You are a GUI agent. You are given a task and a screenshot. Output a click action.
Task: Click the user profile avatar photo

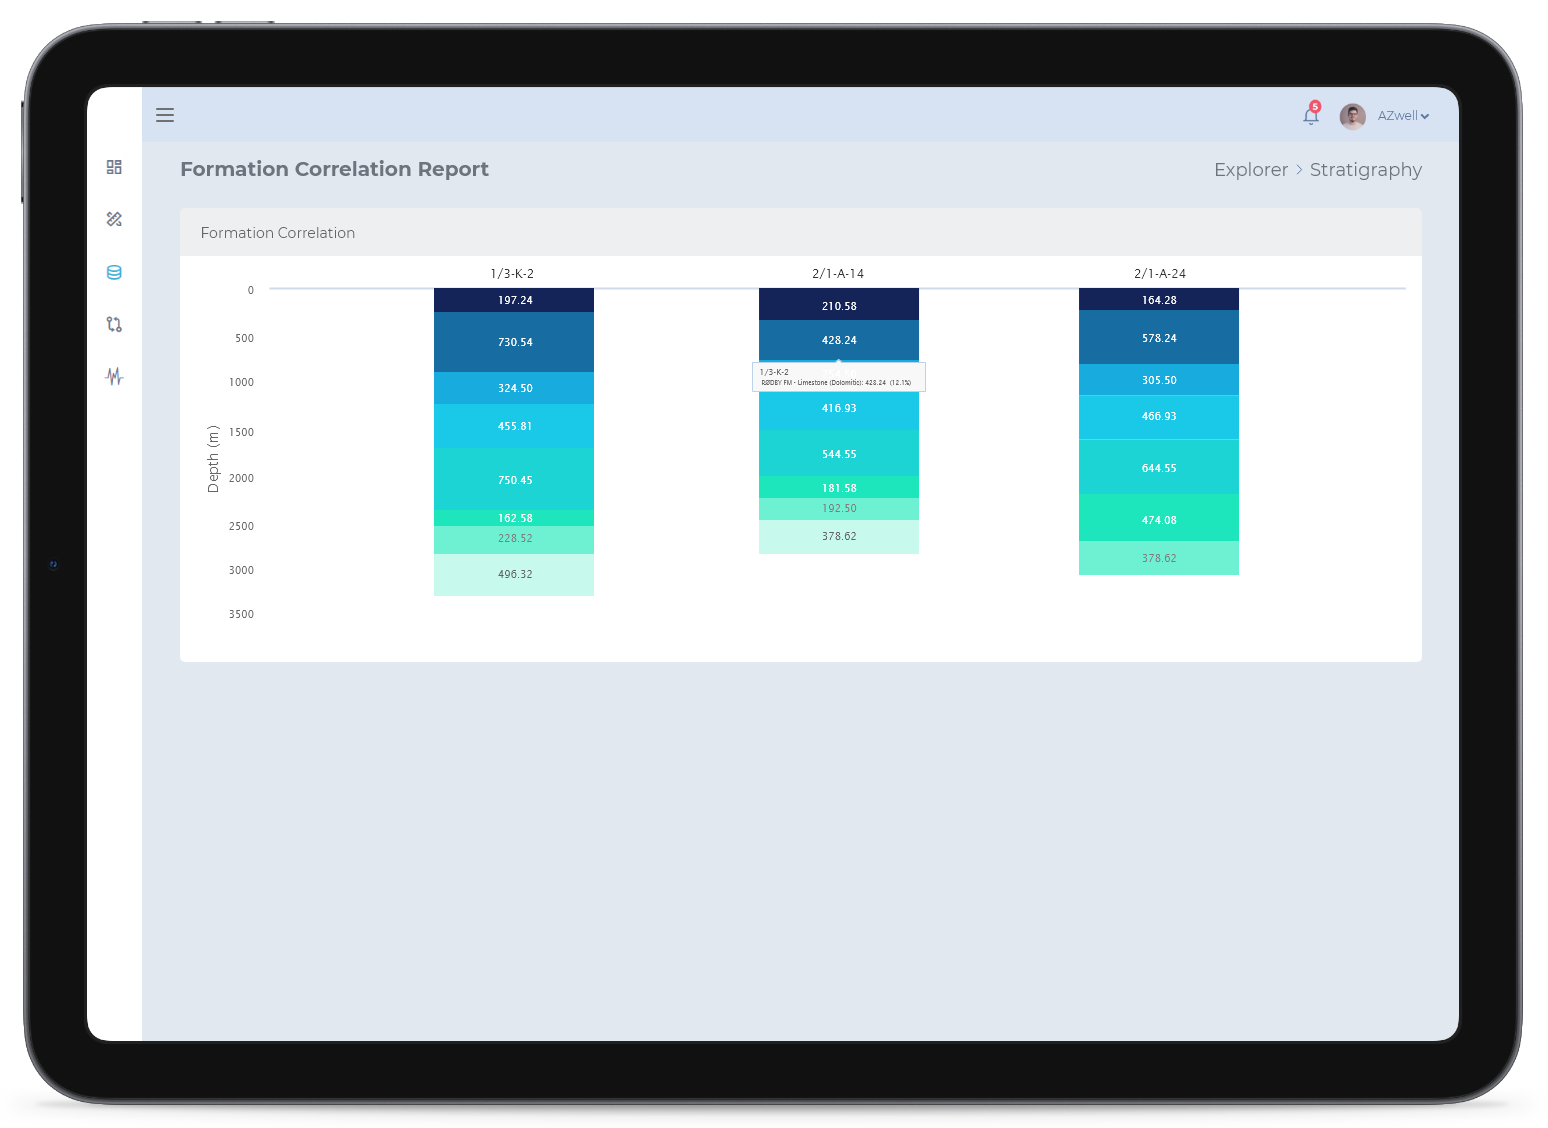[1352, 116]
